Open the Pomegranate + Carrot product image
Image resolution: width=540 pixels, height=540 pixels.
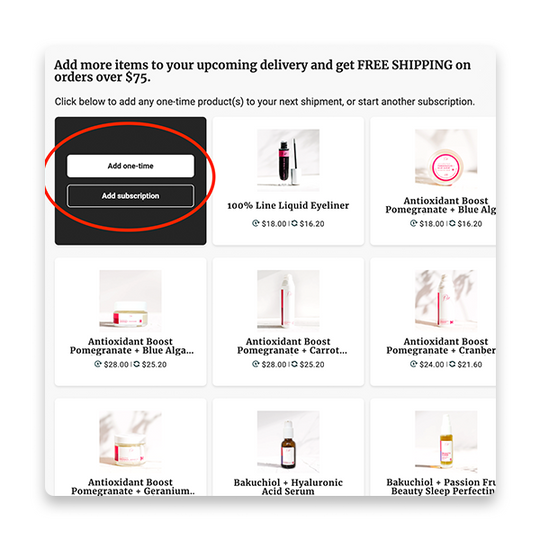tap(288, 301)
